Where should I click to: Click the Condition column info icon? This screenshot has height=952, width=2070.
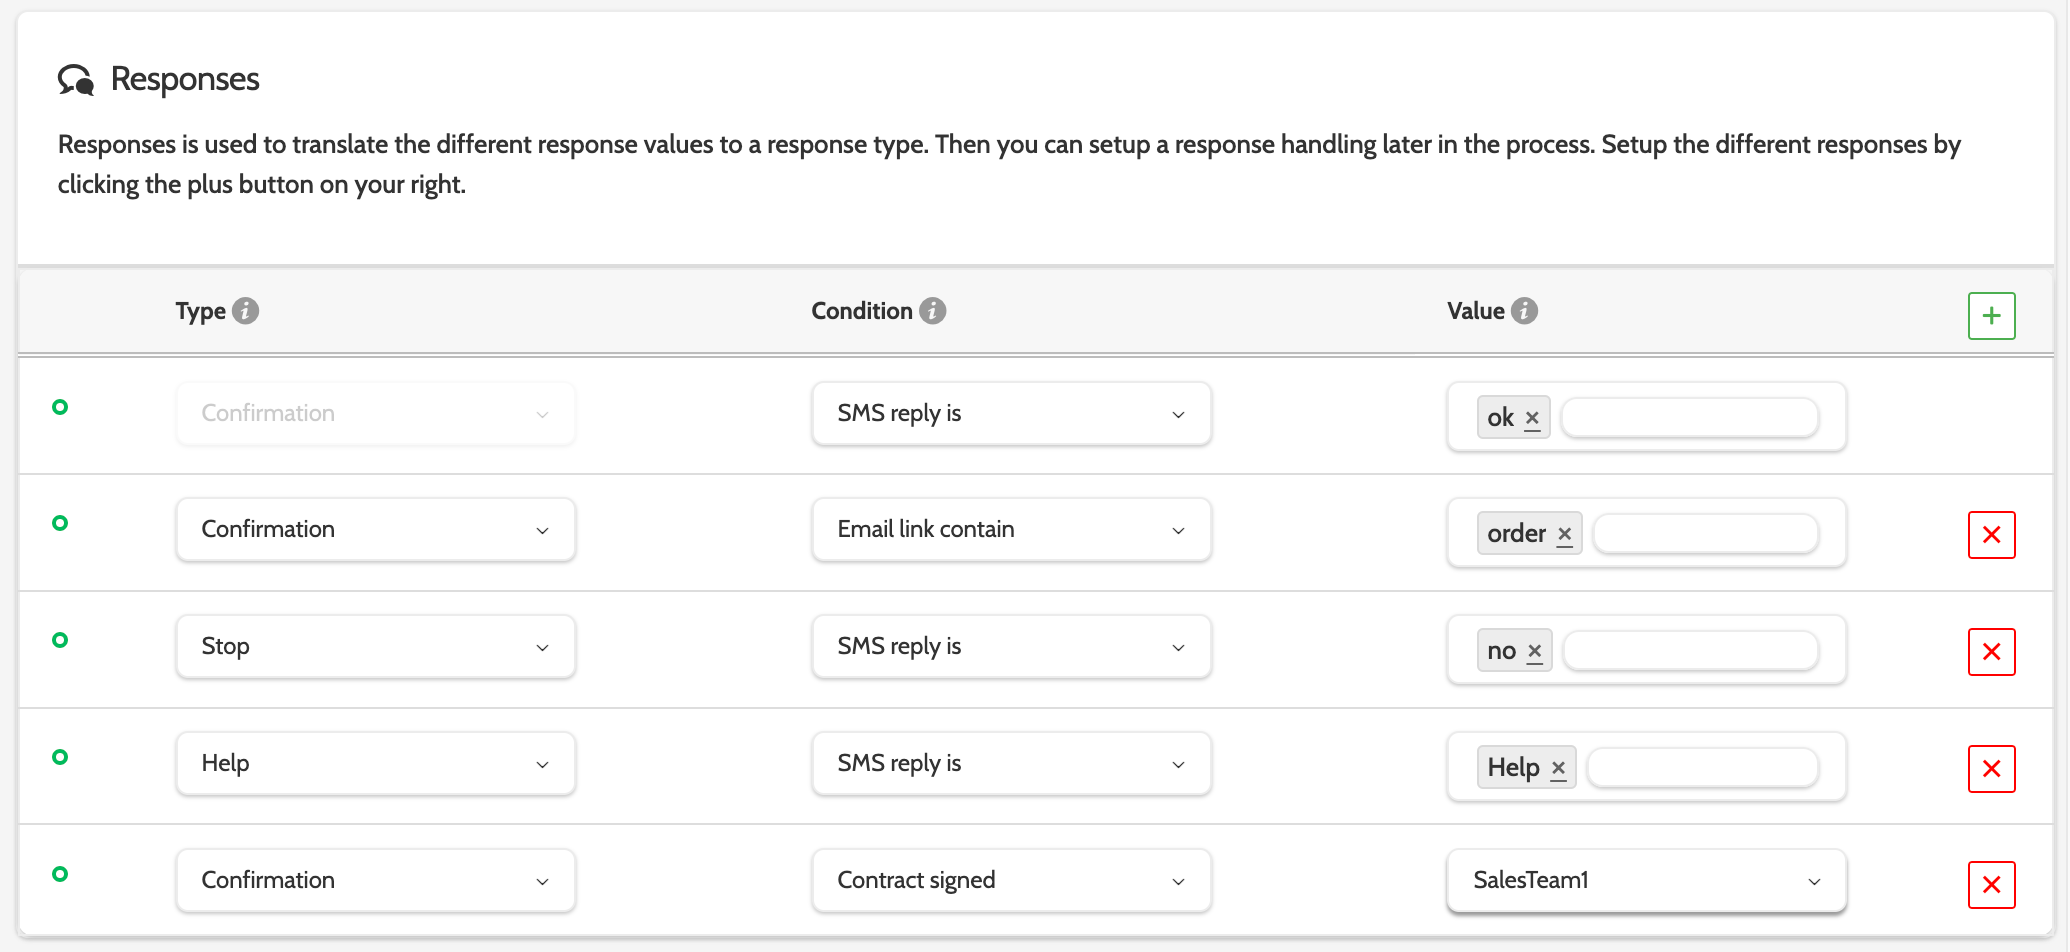[x=932, y=311]
